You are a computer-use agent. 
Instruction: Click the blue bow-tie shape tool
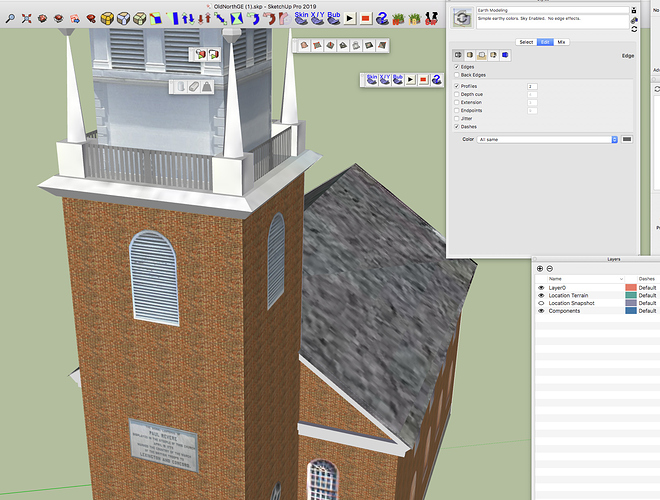[237, 18]
